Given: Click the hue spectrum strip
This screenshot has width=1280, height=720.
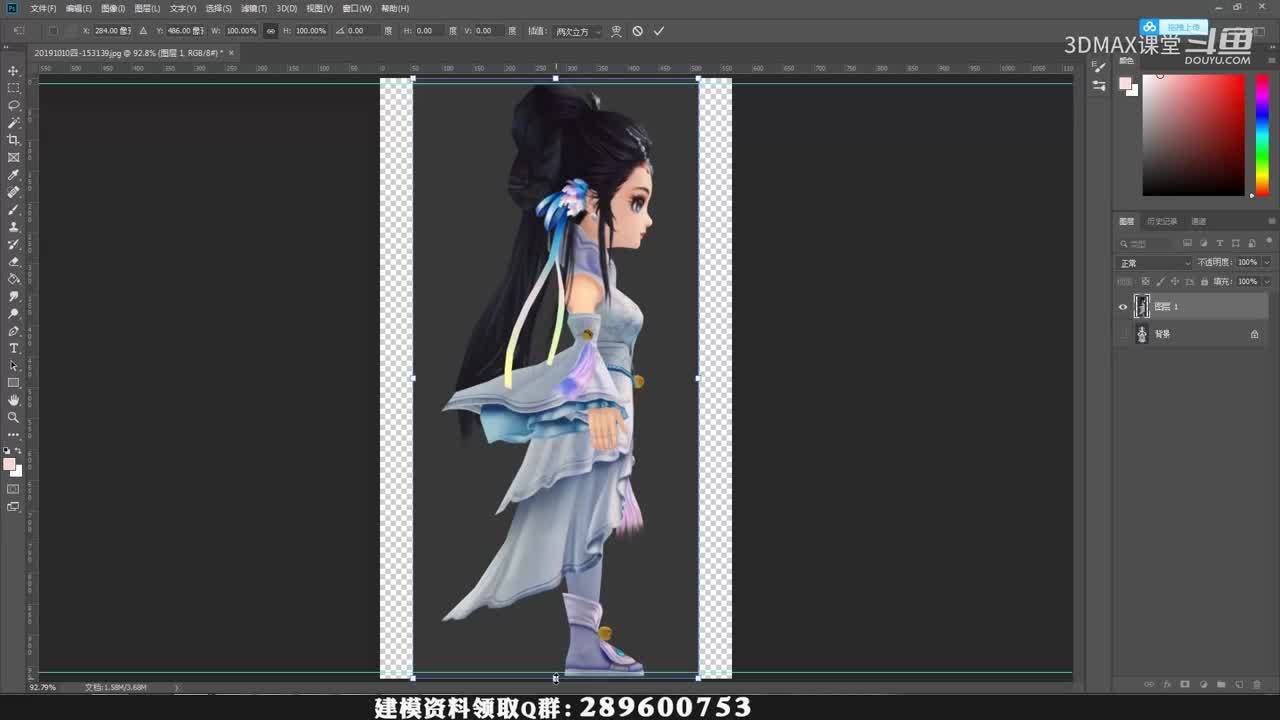Looking at the screenshot, I should coord(1262,135).
